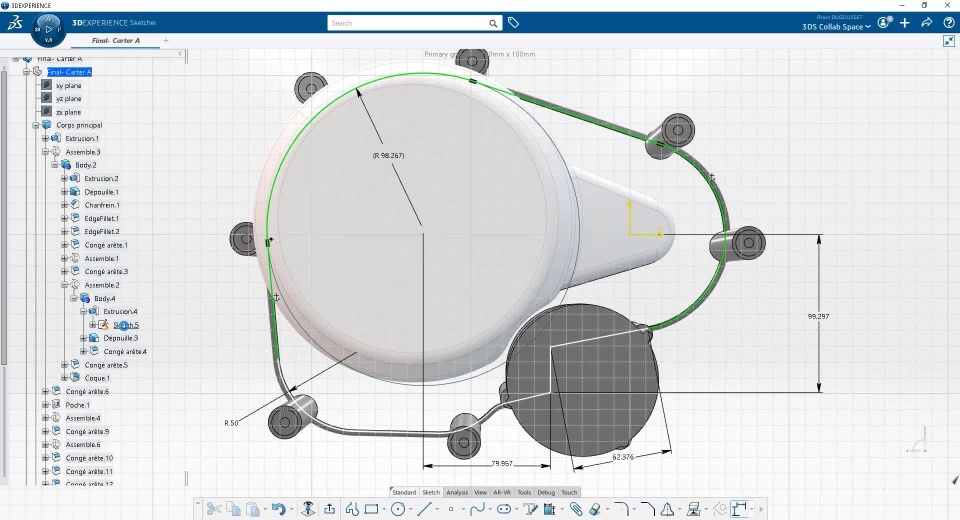960x520 pixels.
Task: Select the xy plane tree item
Action: (x=69, y=86)
